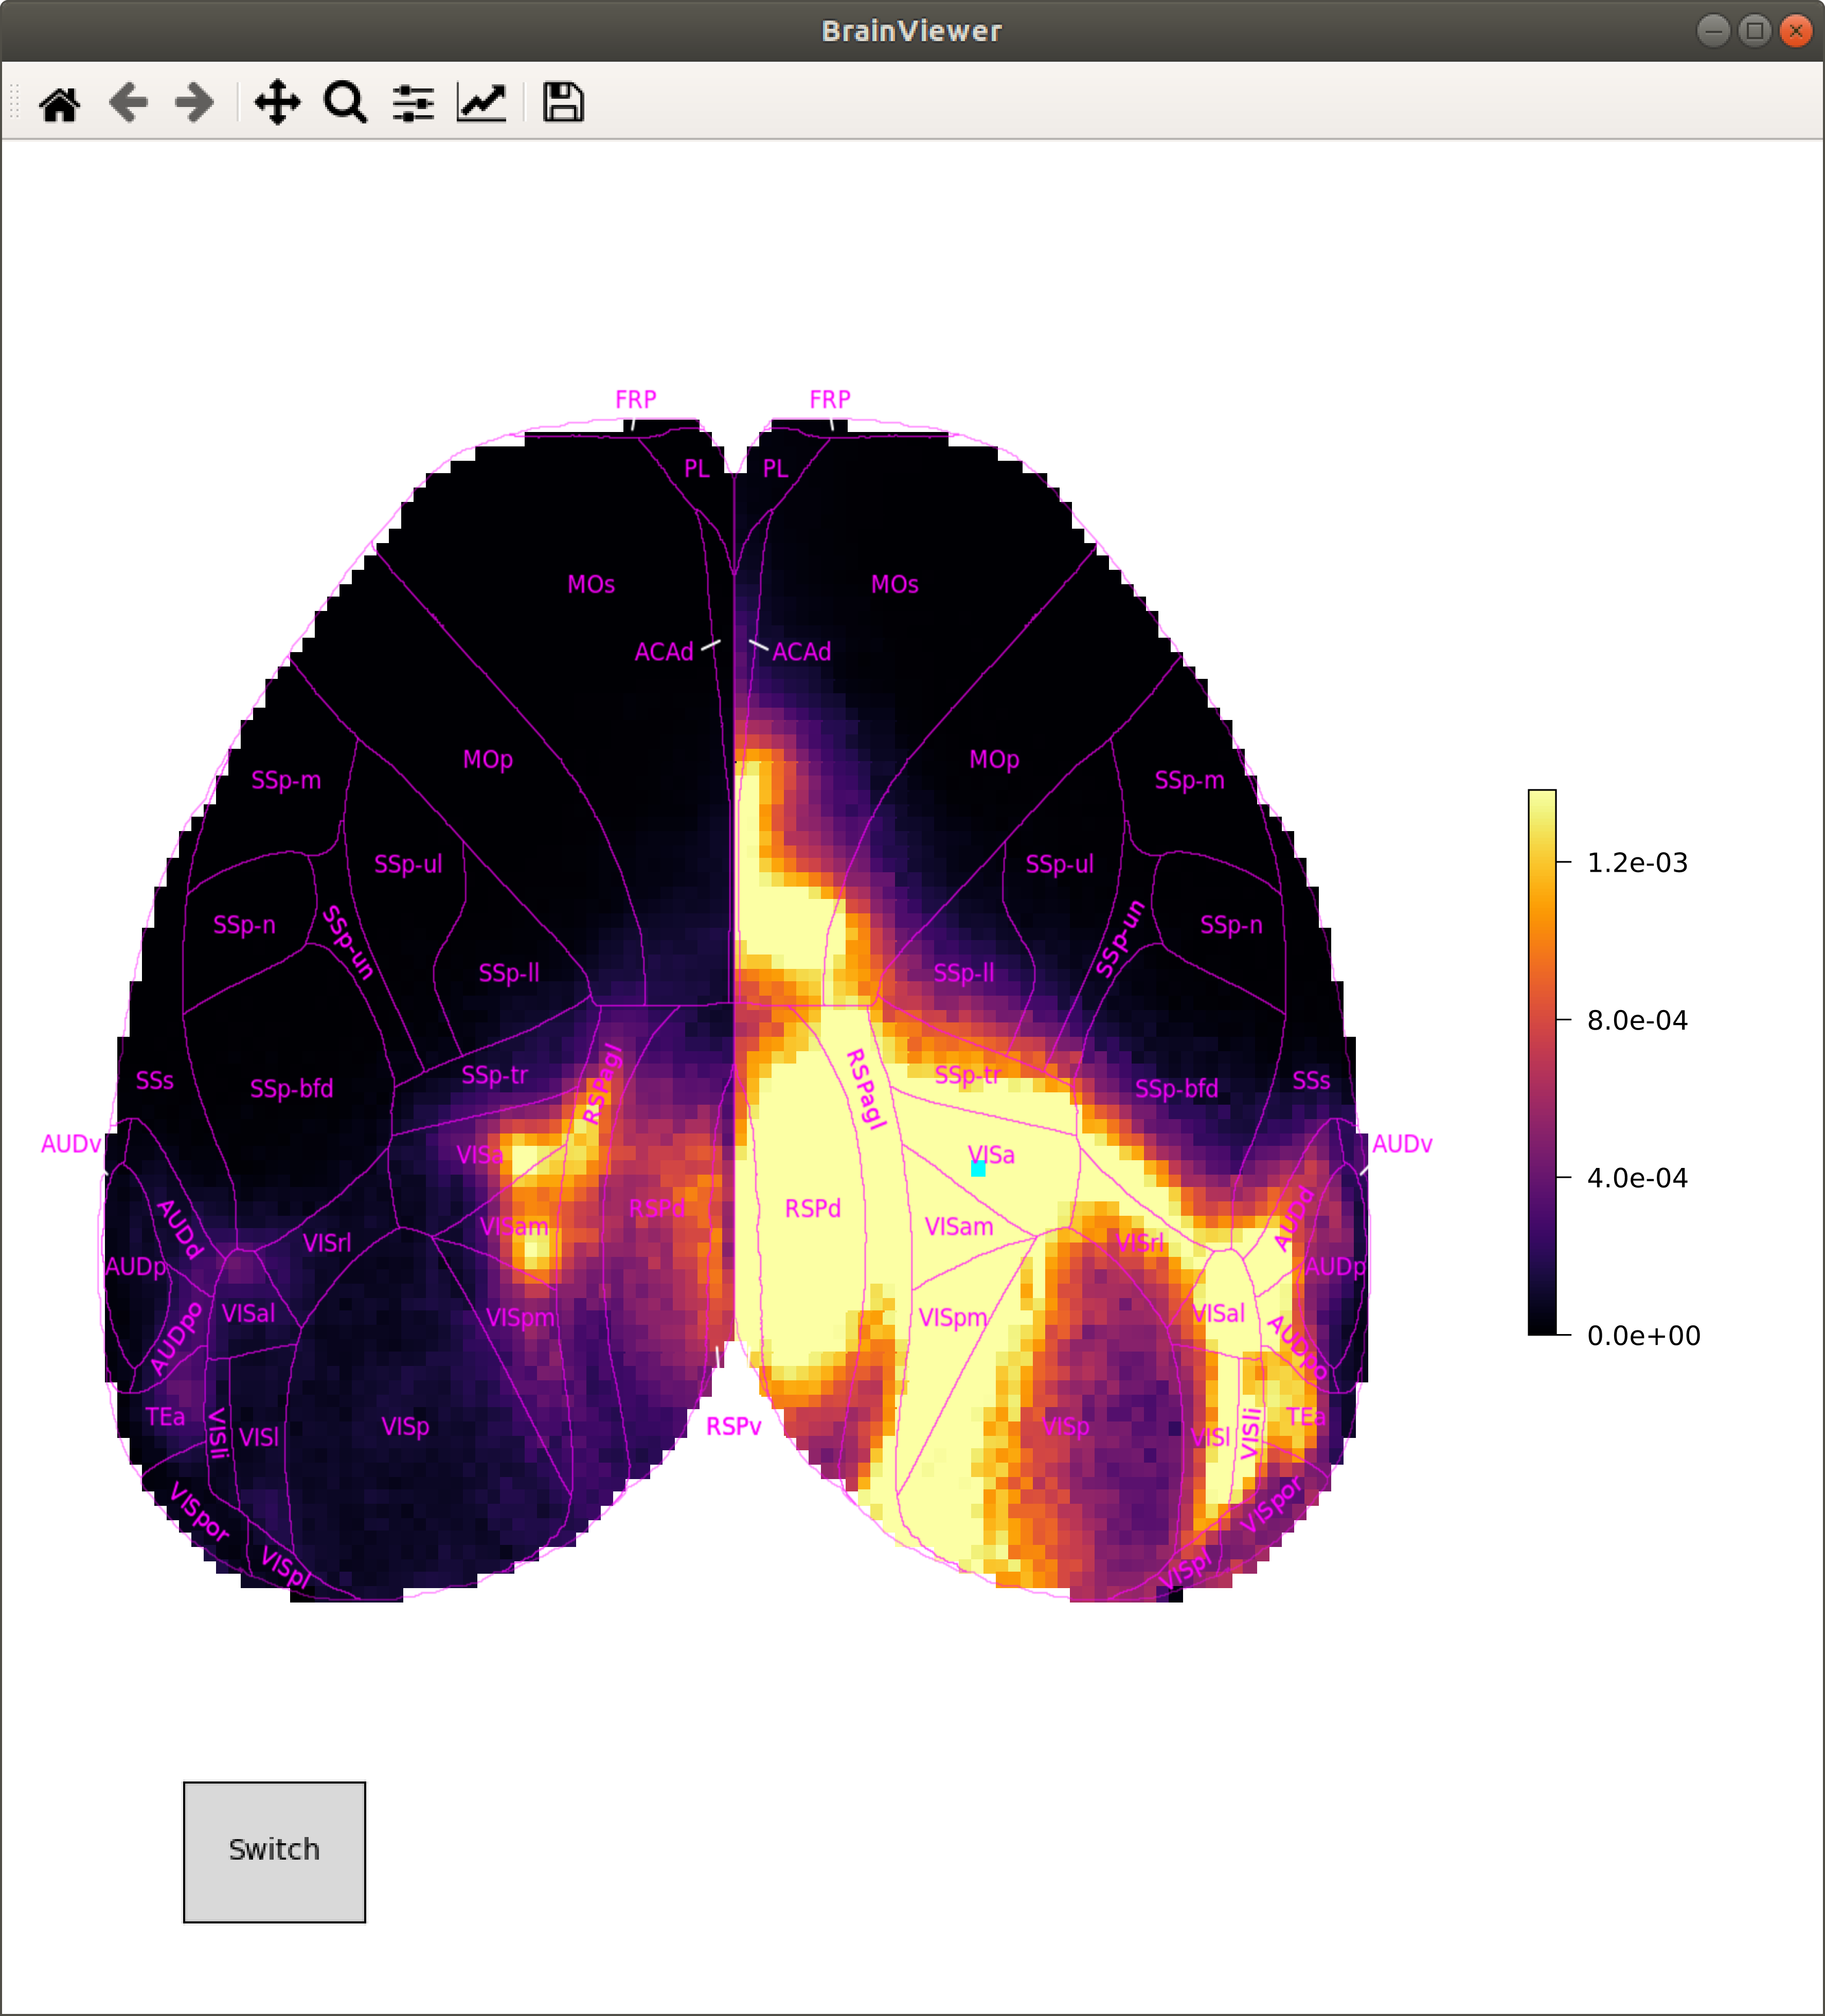Click the left SSp-bfd region
The height and width of the screenshot is (2016, 1825).
pos(291,1089)
